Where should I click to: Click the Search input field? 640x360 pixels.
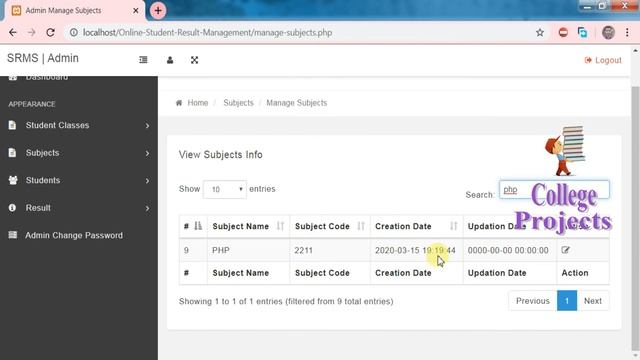[x=554, y=190]
